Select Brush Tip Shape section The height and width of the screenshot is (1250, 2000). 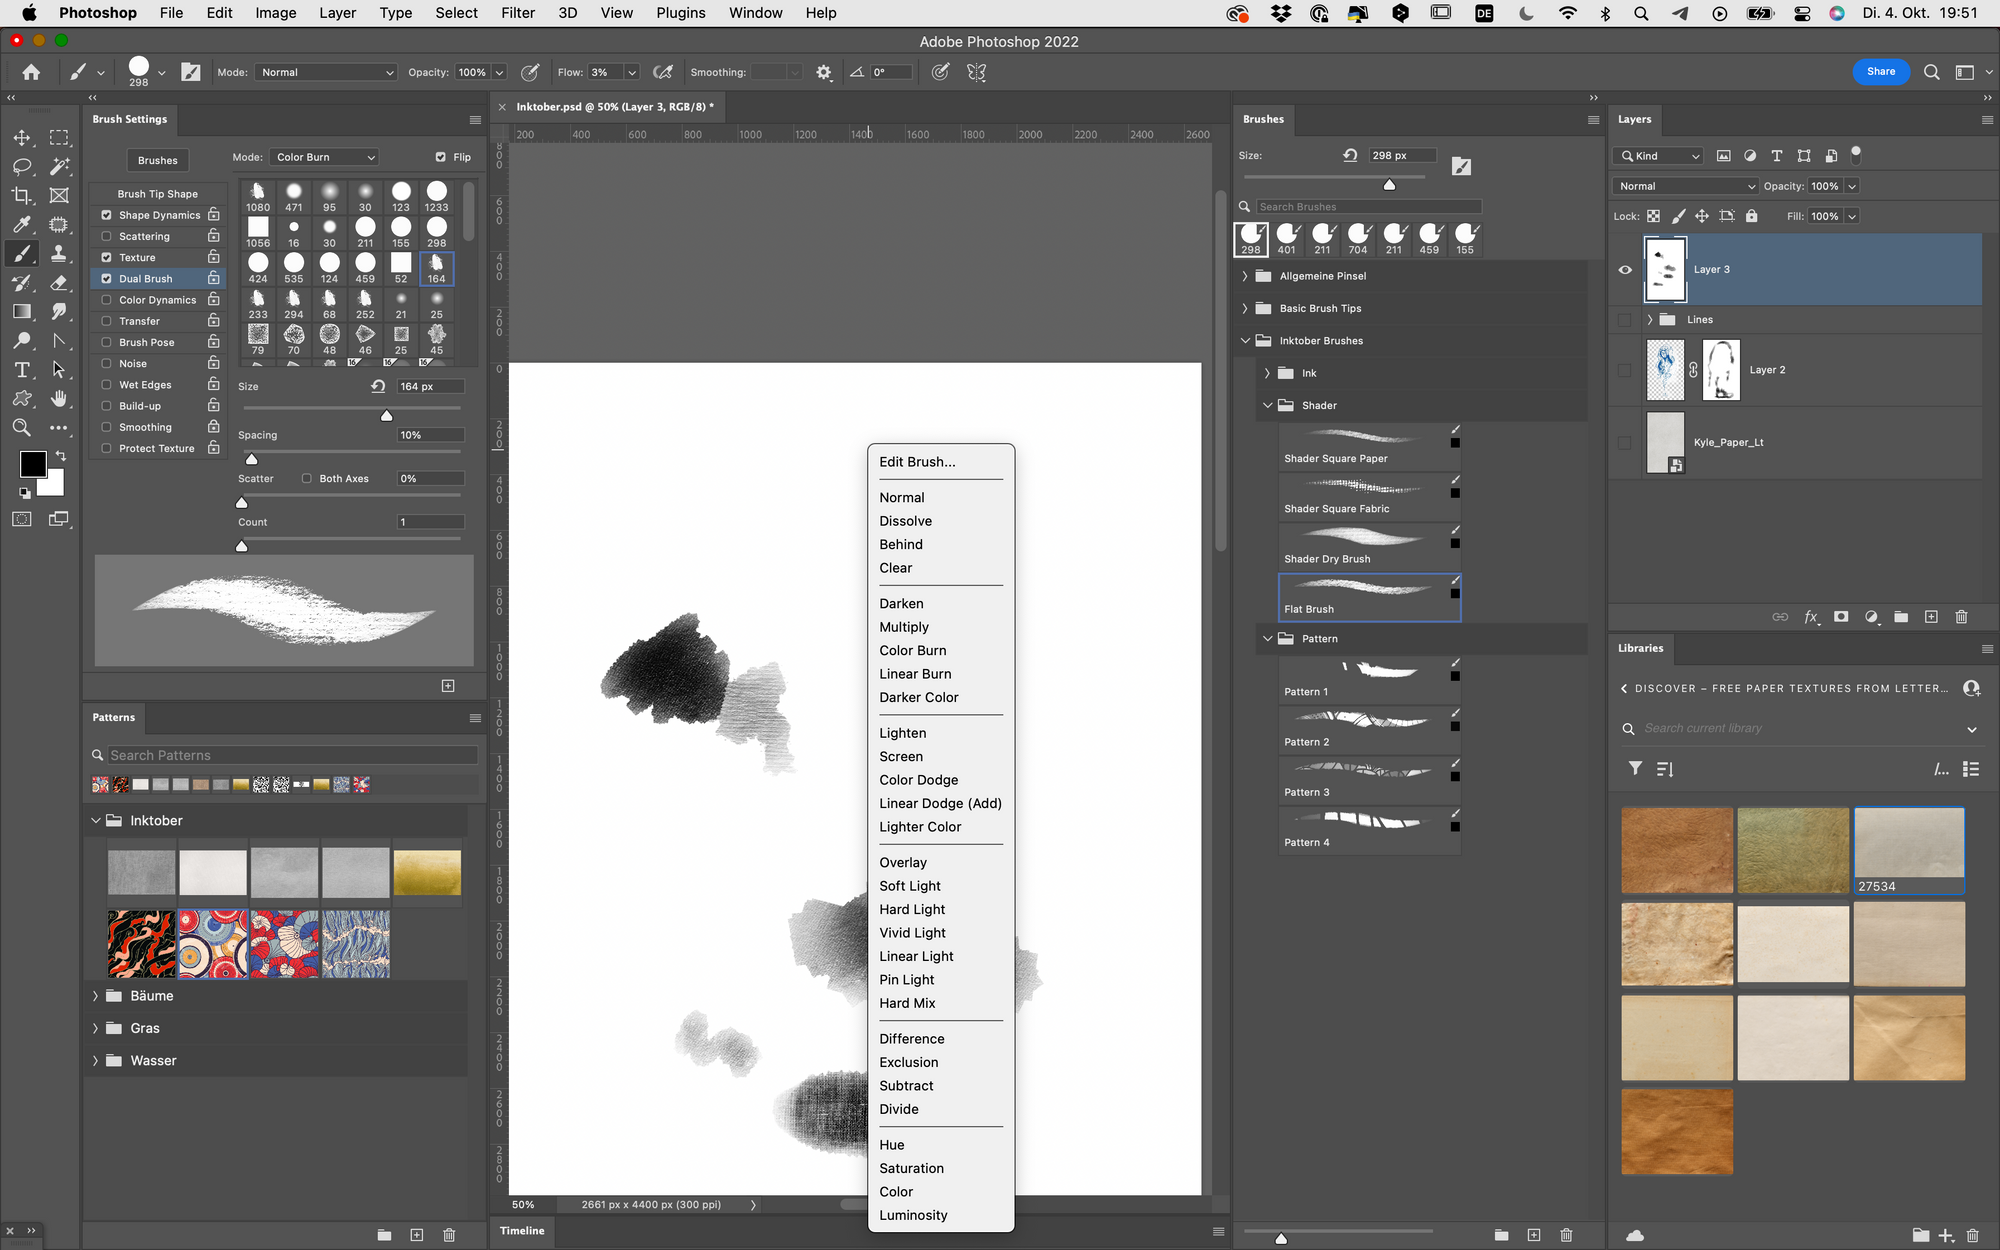tap(157, 194)
